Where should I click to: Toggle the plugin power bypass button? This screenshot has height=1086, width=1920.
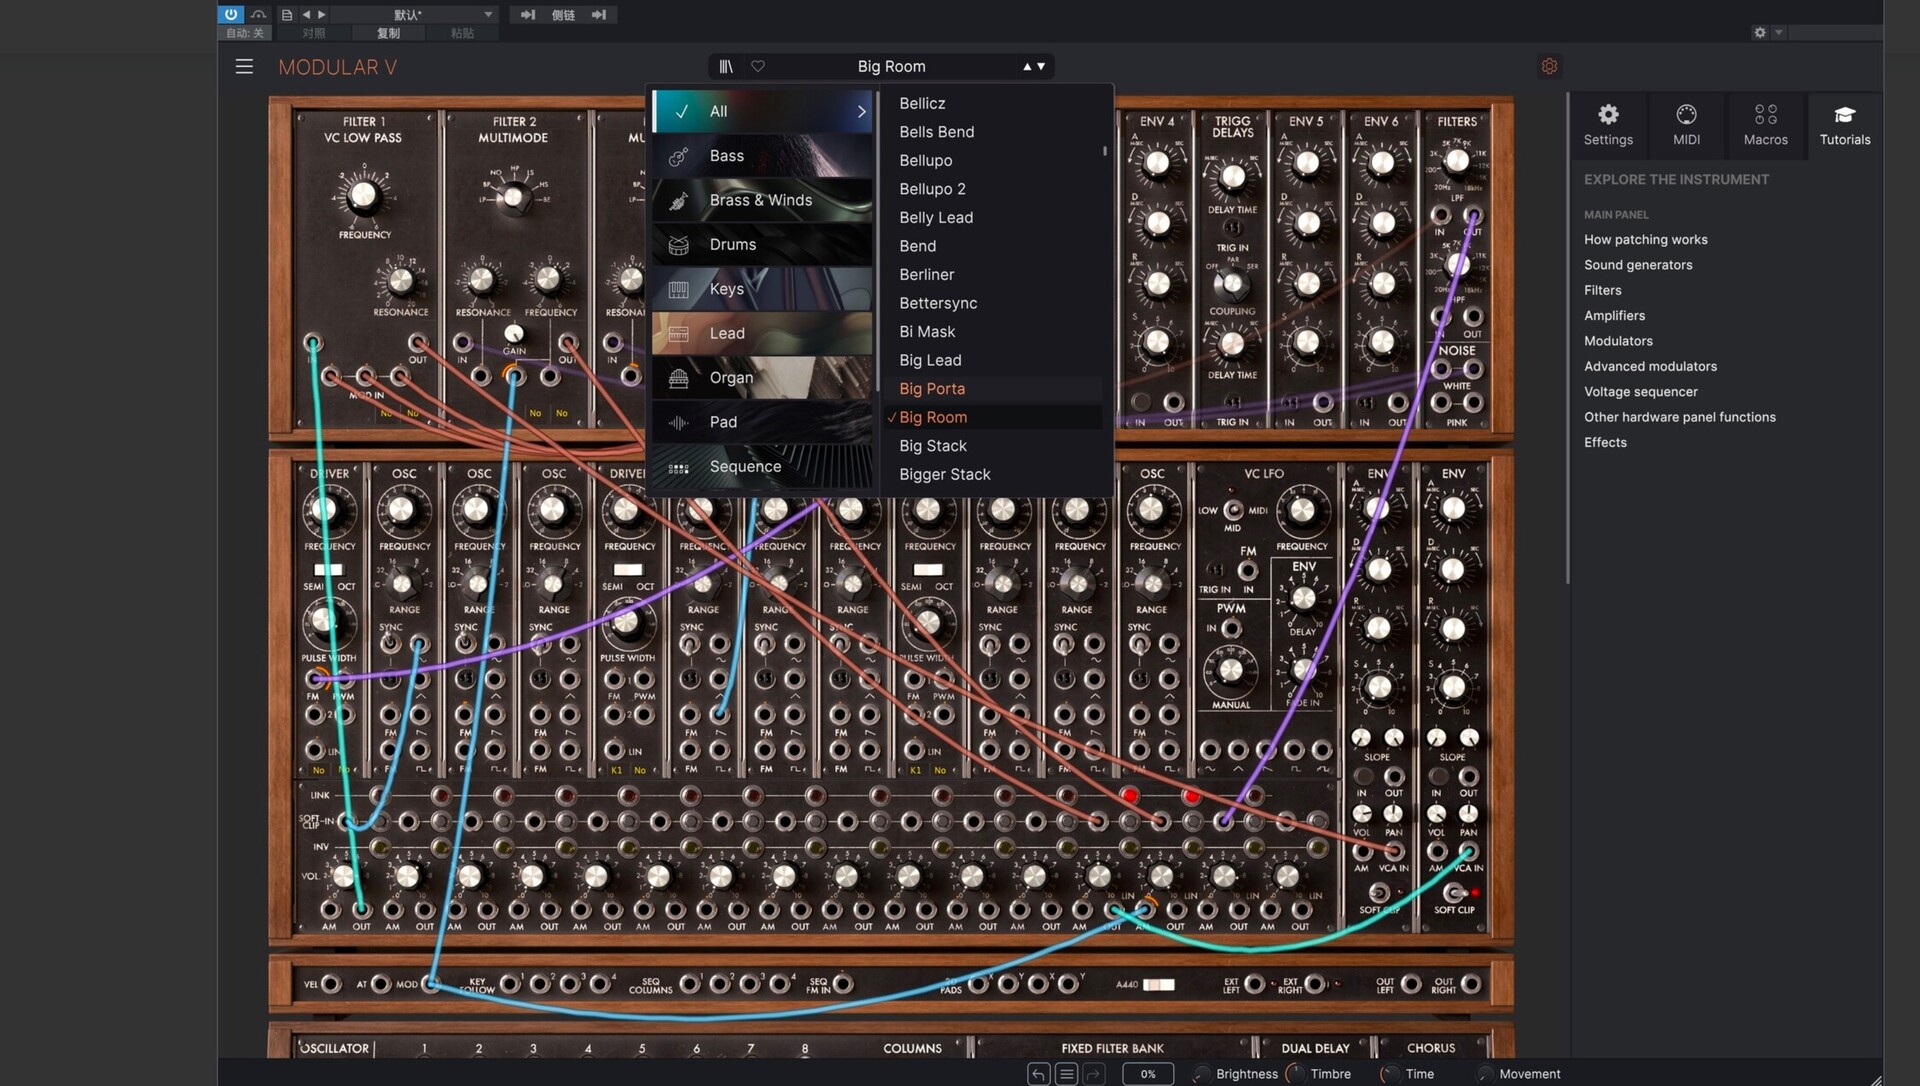coord(231,14)
